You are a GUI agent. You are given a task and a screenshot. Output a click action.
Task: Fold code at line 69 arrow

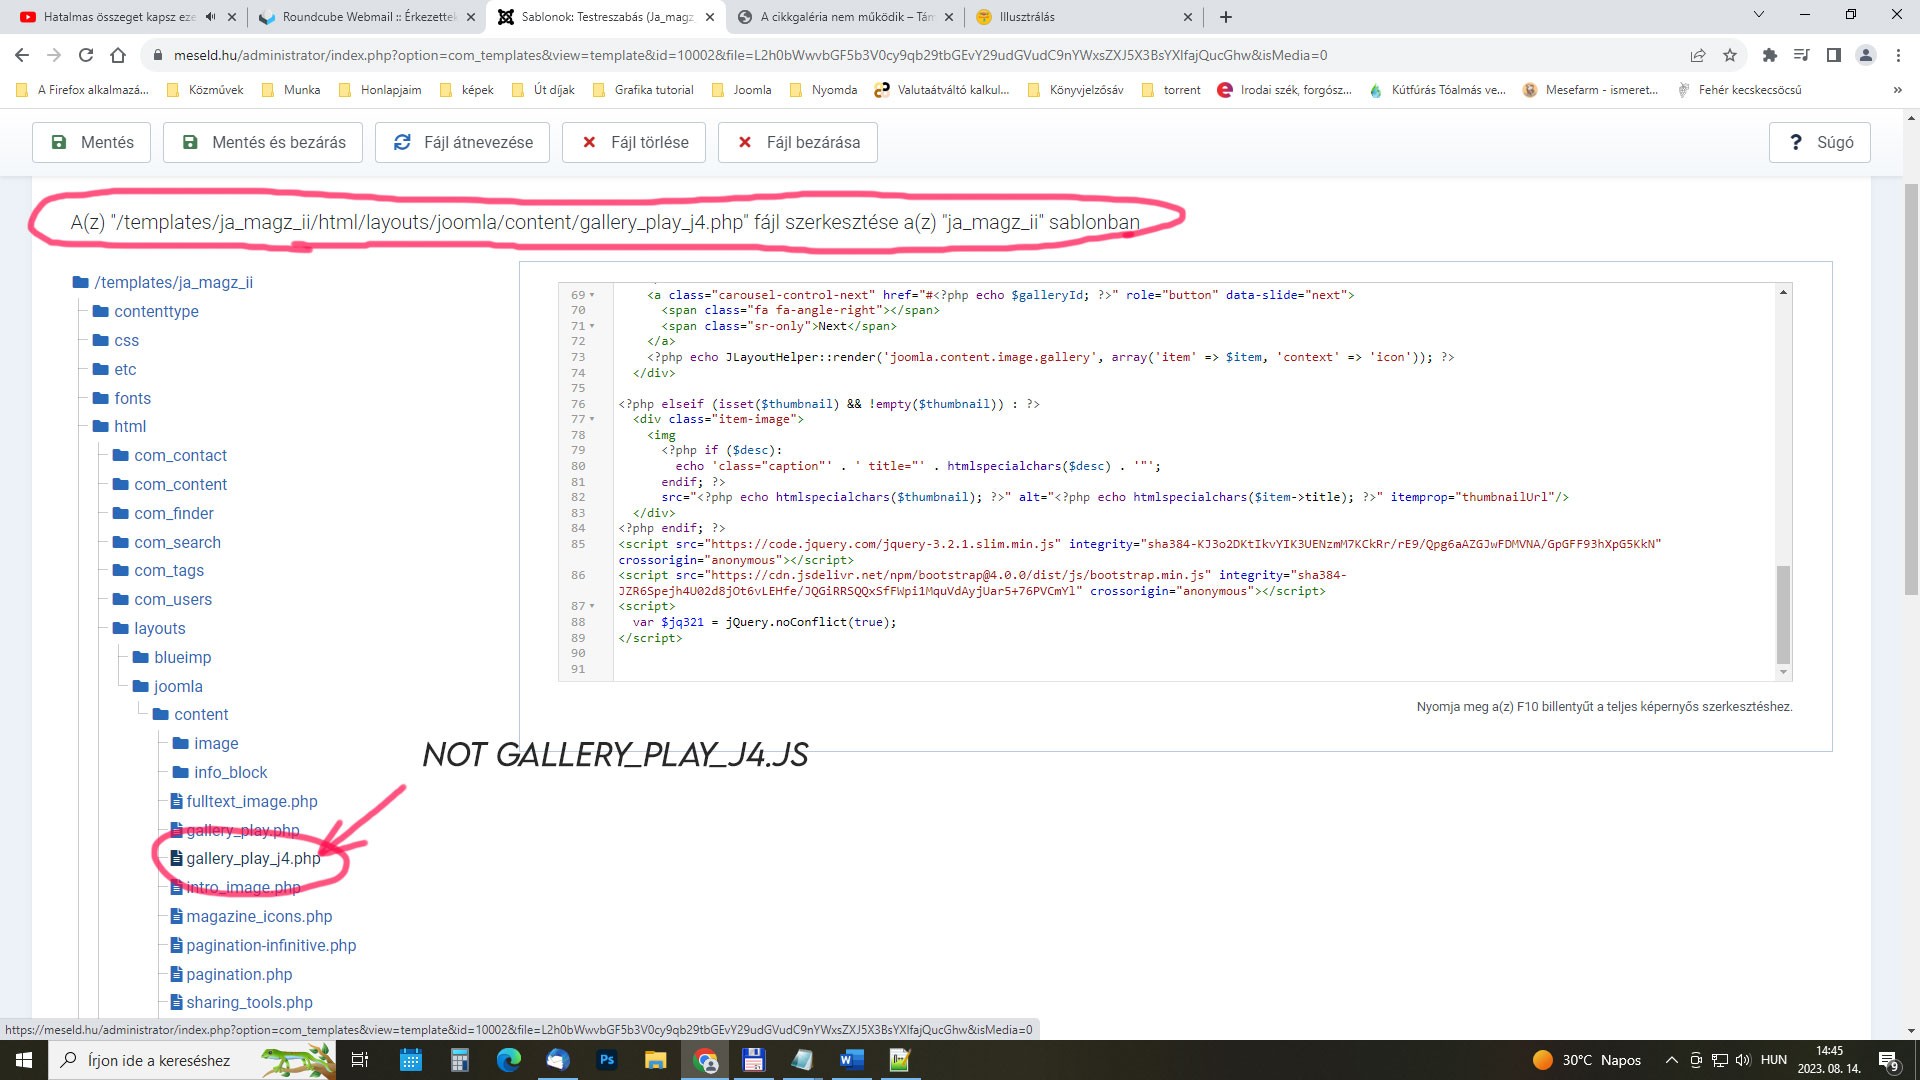click(x=592, y=295)
